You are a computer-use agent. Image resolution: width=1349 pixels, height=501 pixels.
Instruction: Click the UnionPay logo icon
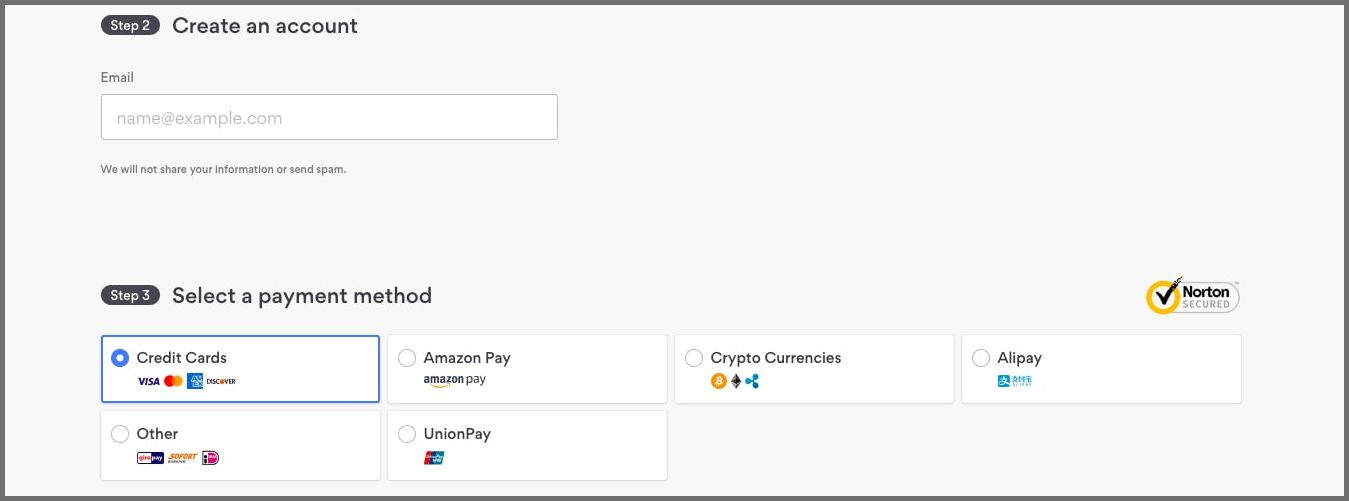[x=434, y=457]
